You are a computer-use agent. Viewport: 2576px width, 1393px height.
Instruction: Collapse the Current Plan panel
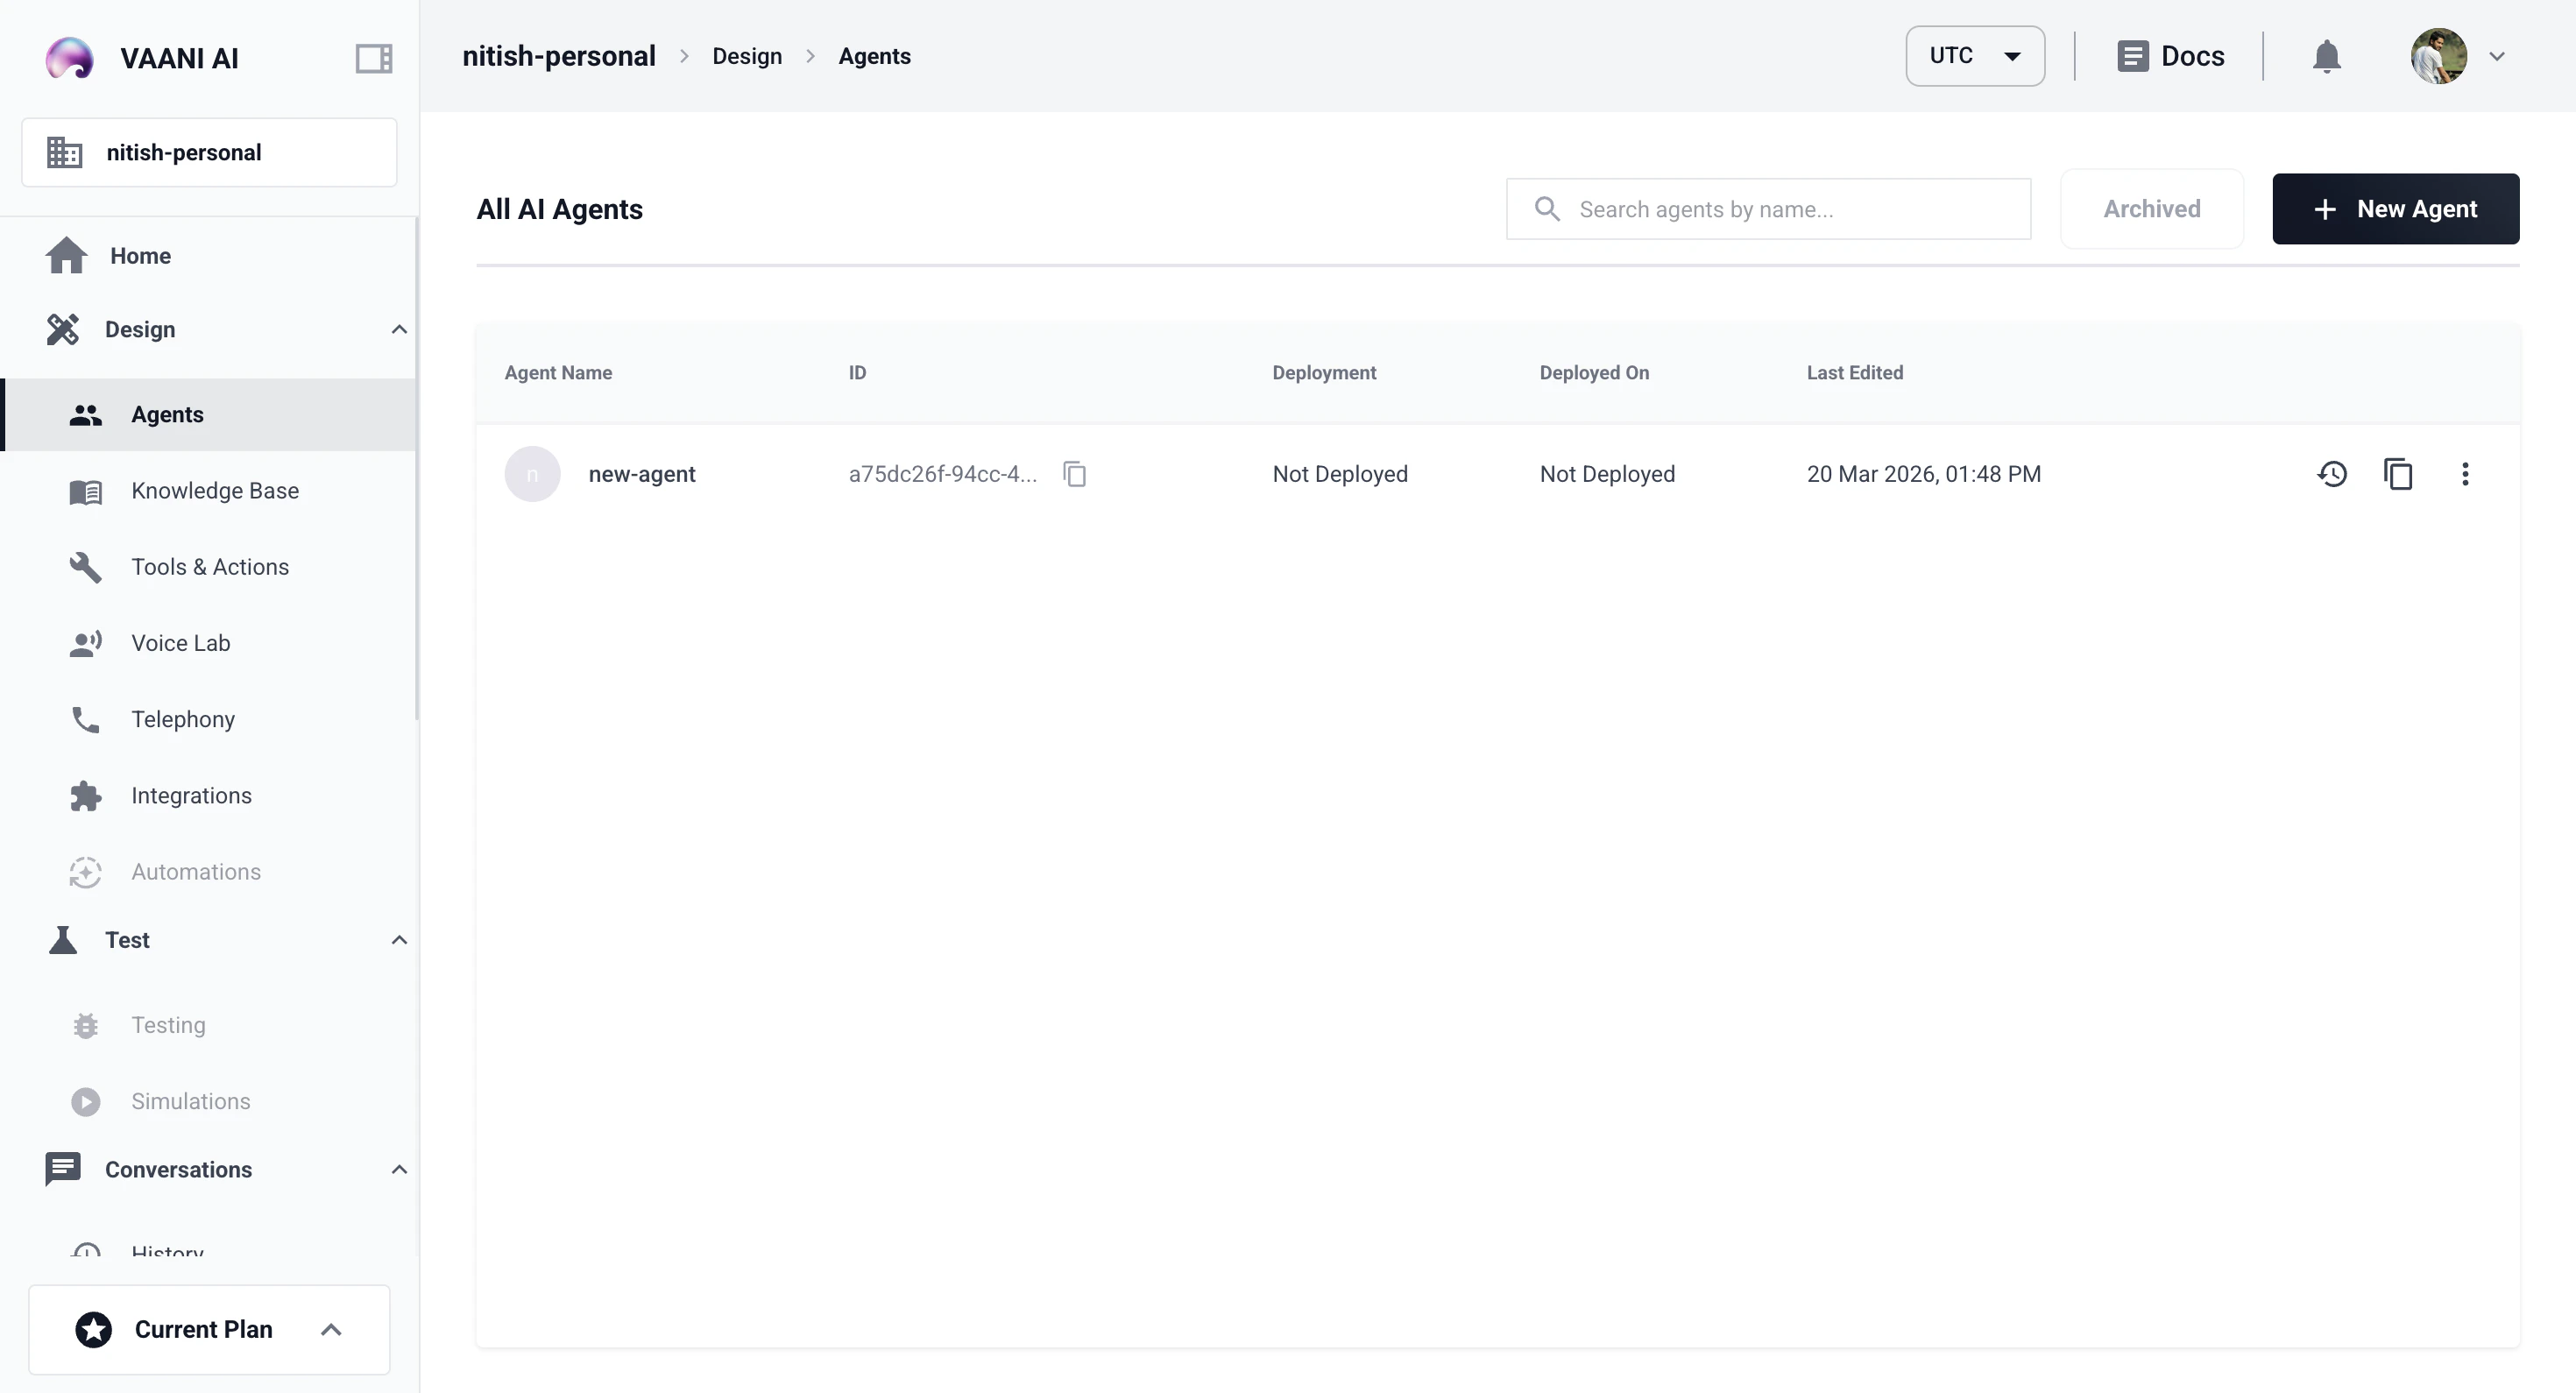point(331,1330)
